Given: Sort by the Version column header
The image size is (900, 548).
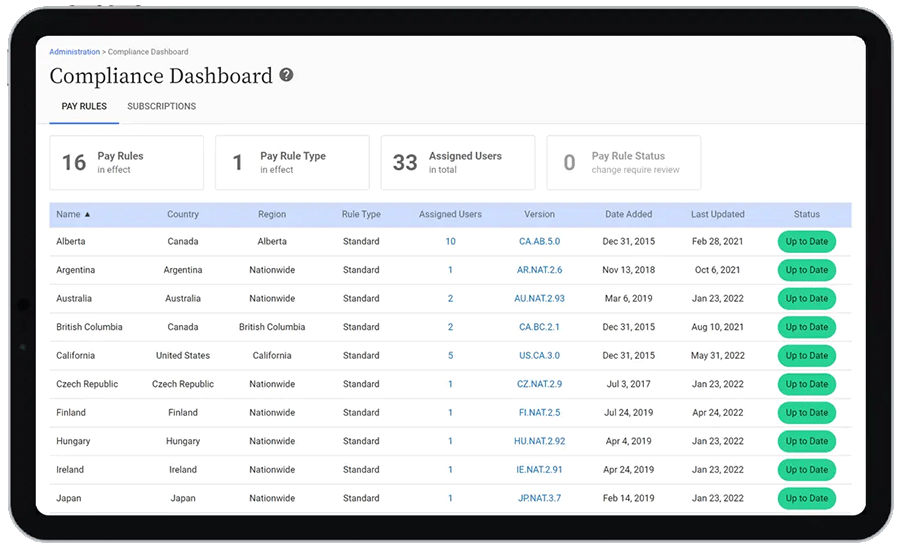Looking at the screenshot, I should tap(539, 214).
